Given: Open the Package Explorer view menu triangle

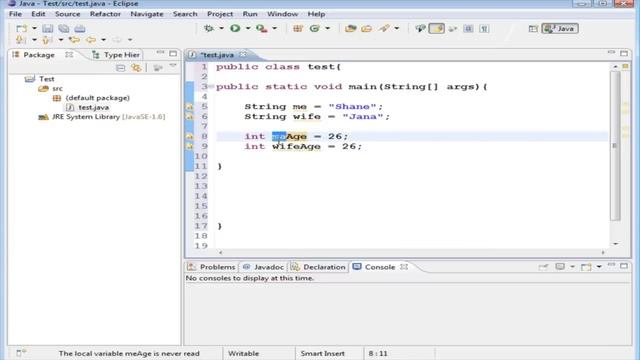Looking at the screenshot, I should pyautogui.click(x=173, y=66).
